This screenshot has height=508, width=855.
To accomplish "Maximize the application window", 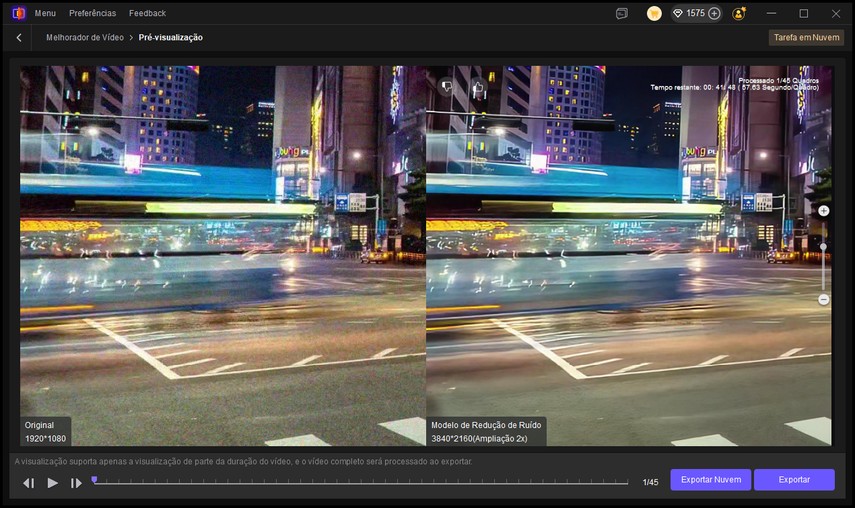I will coord(804,14).
